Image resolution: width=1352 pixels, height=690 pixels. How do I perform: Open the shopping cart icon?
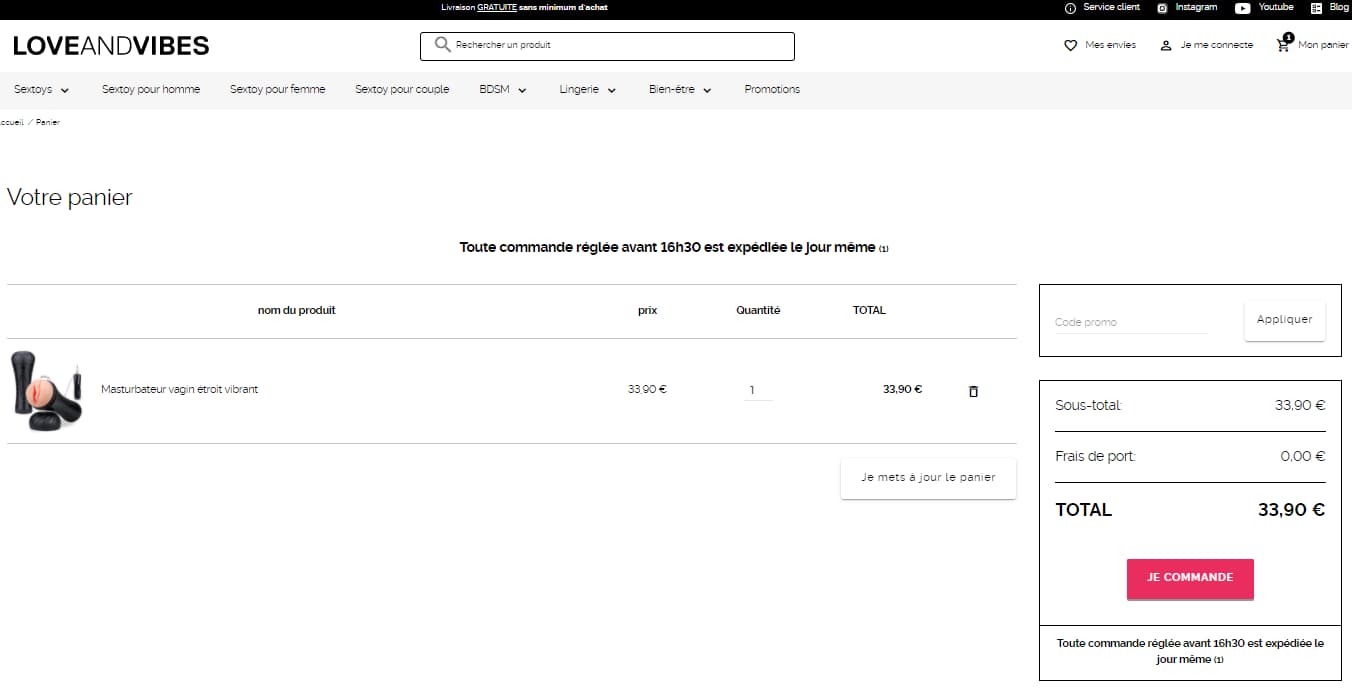pyautogui.click(x=1283, y=45)
